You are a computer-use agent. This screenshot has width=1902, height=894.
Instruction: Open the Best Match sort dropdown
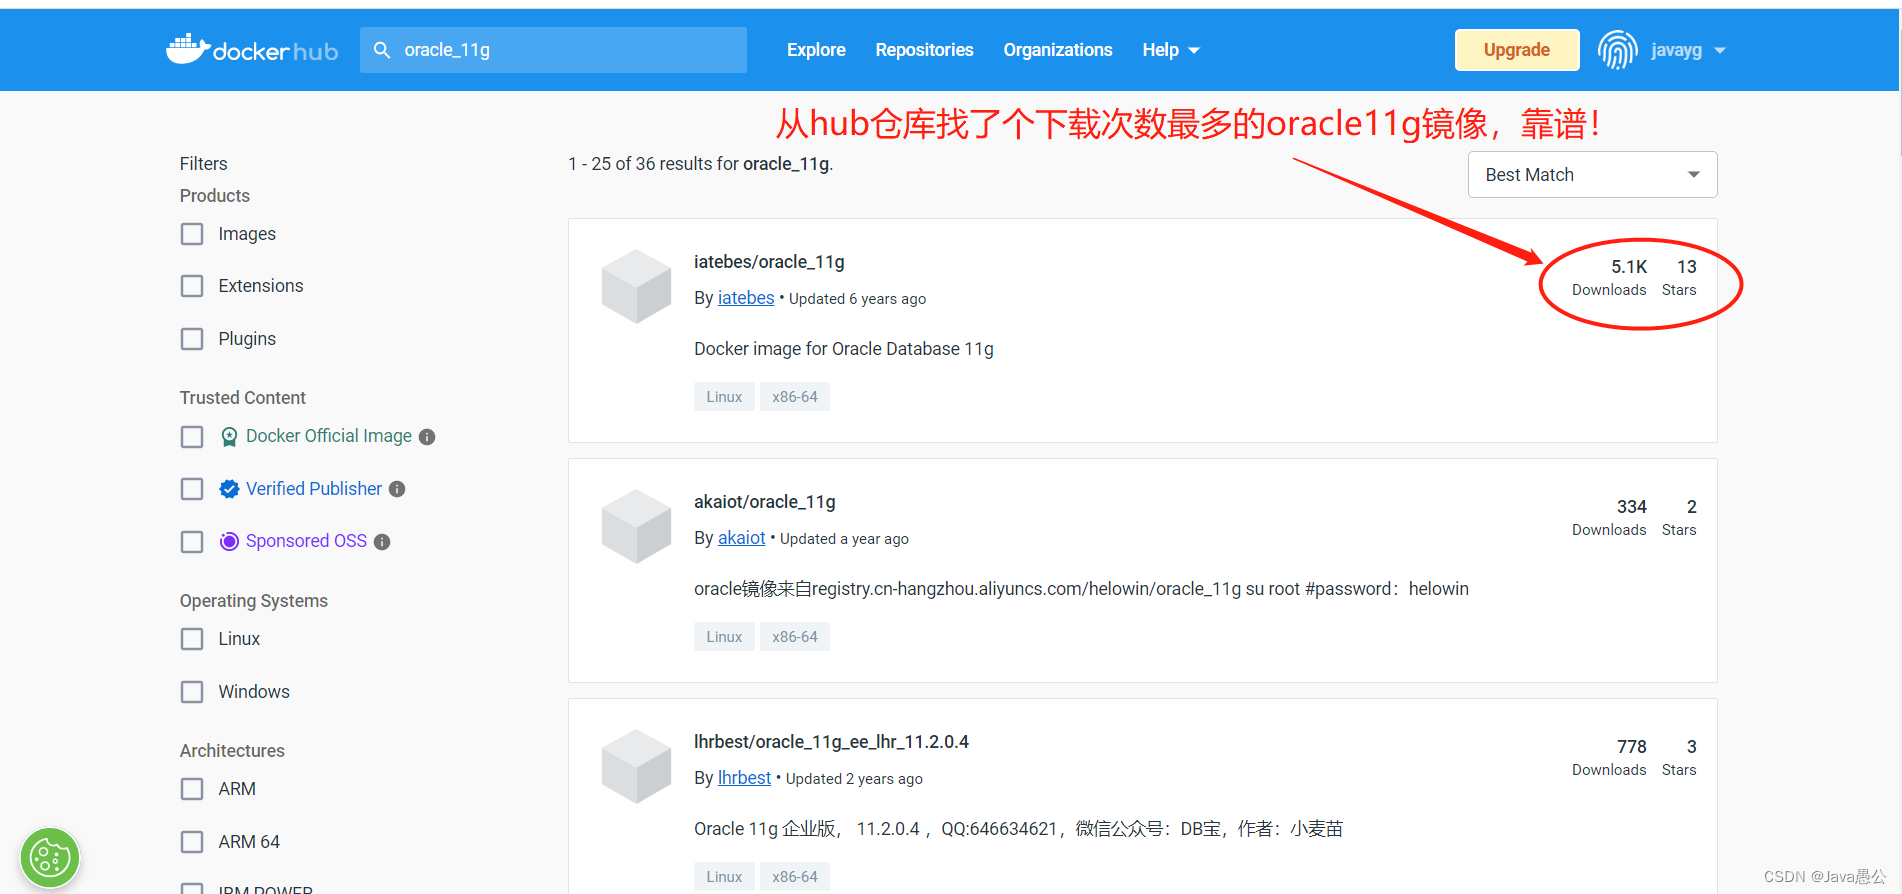tap(1592, 175)
